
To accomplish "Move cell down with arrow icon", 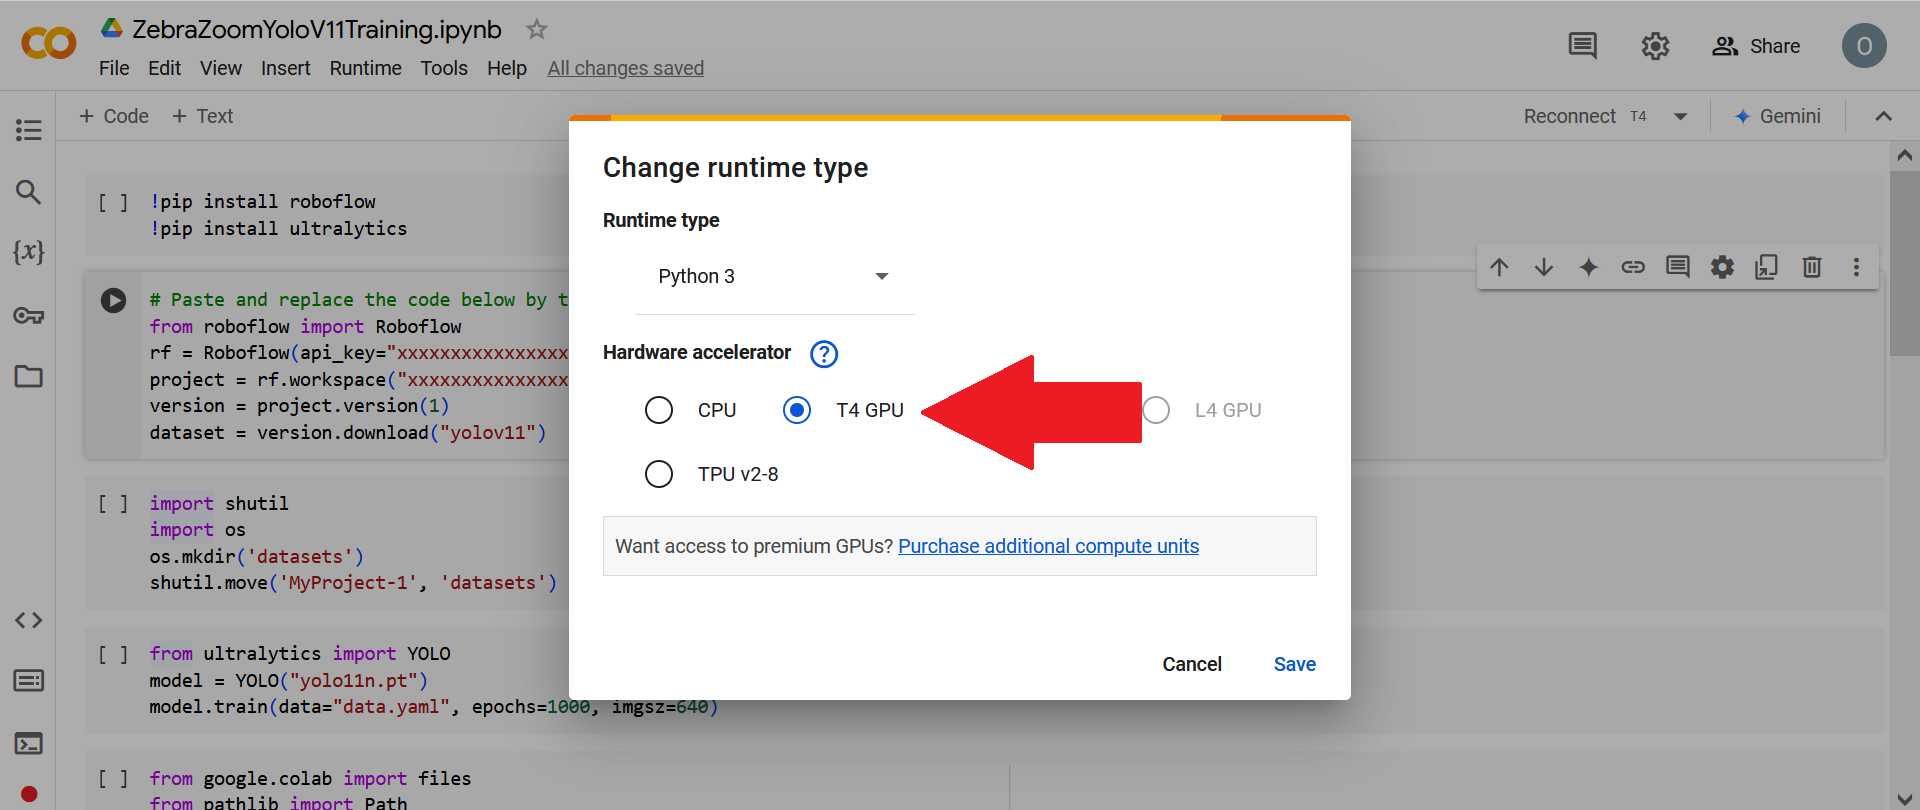I will 1544,267.
